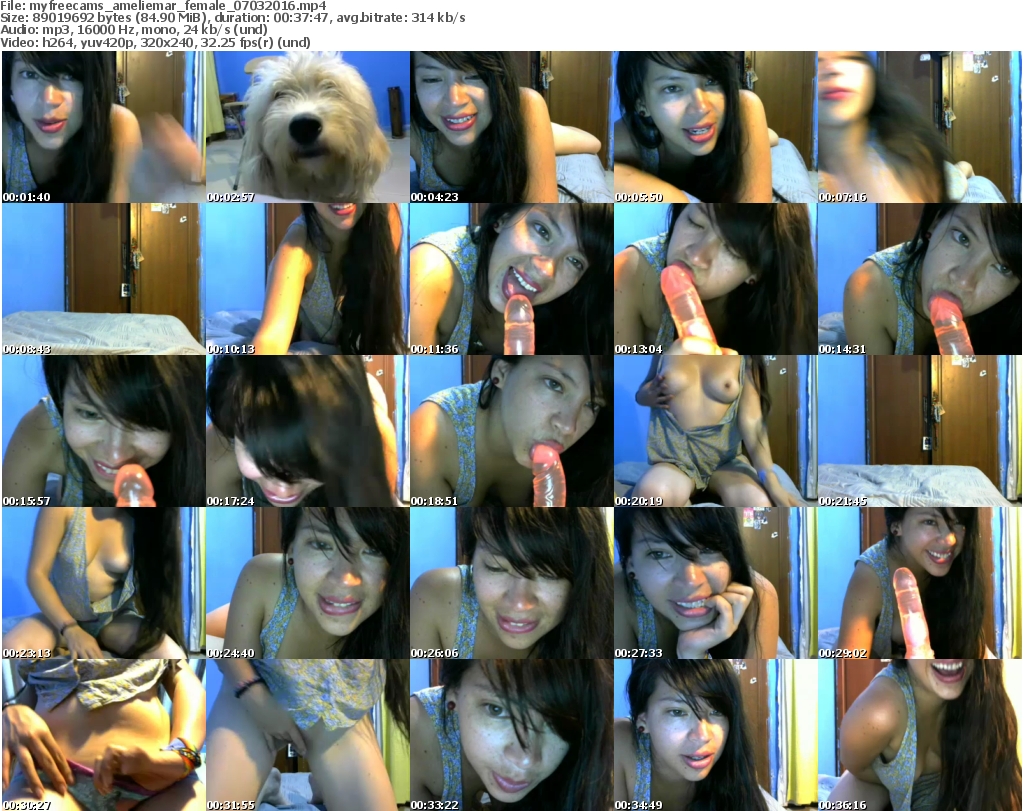Image resolution: width=1024 pixels, height=811 pixels.
Task: Click the frame stamped 00:34:49
Action: pos(715,735)
